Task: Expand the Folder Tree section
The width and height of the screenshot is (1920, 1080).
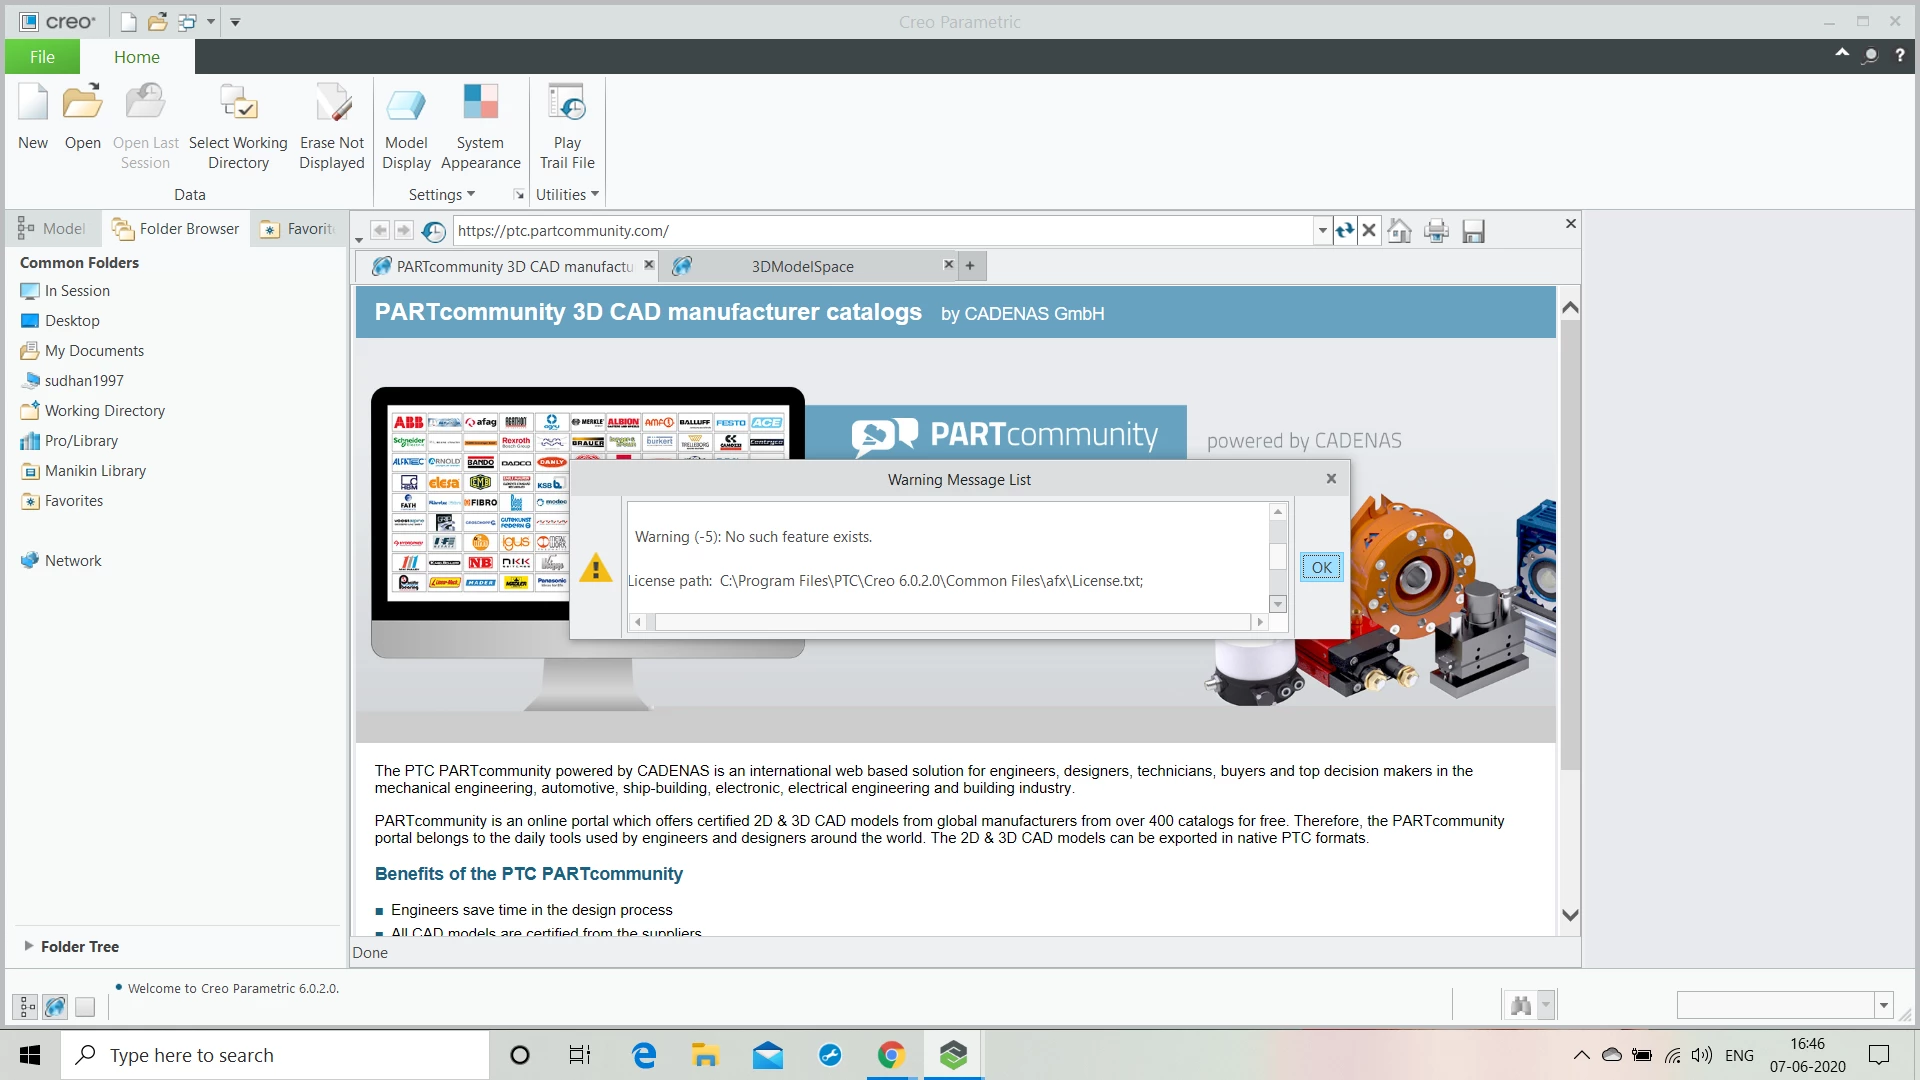Action: [29, 946]
